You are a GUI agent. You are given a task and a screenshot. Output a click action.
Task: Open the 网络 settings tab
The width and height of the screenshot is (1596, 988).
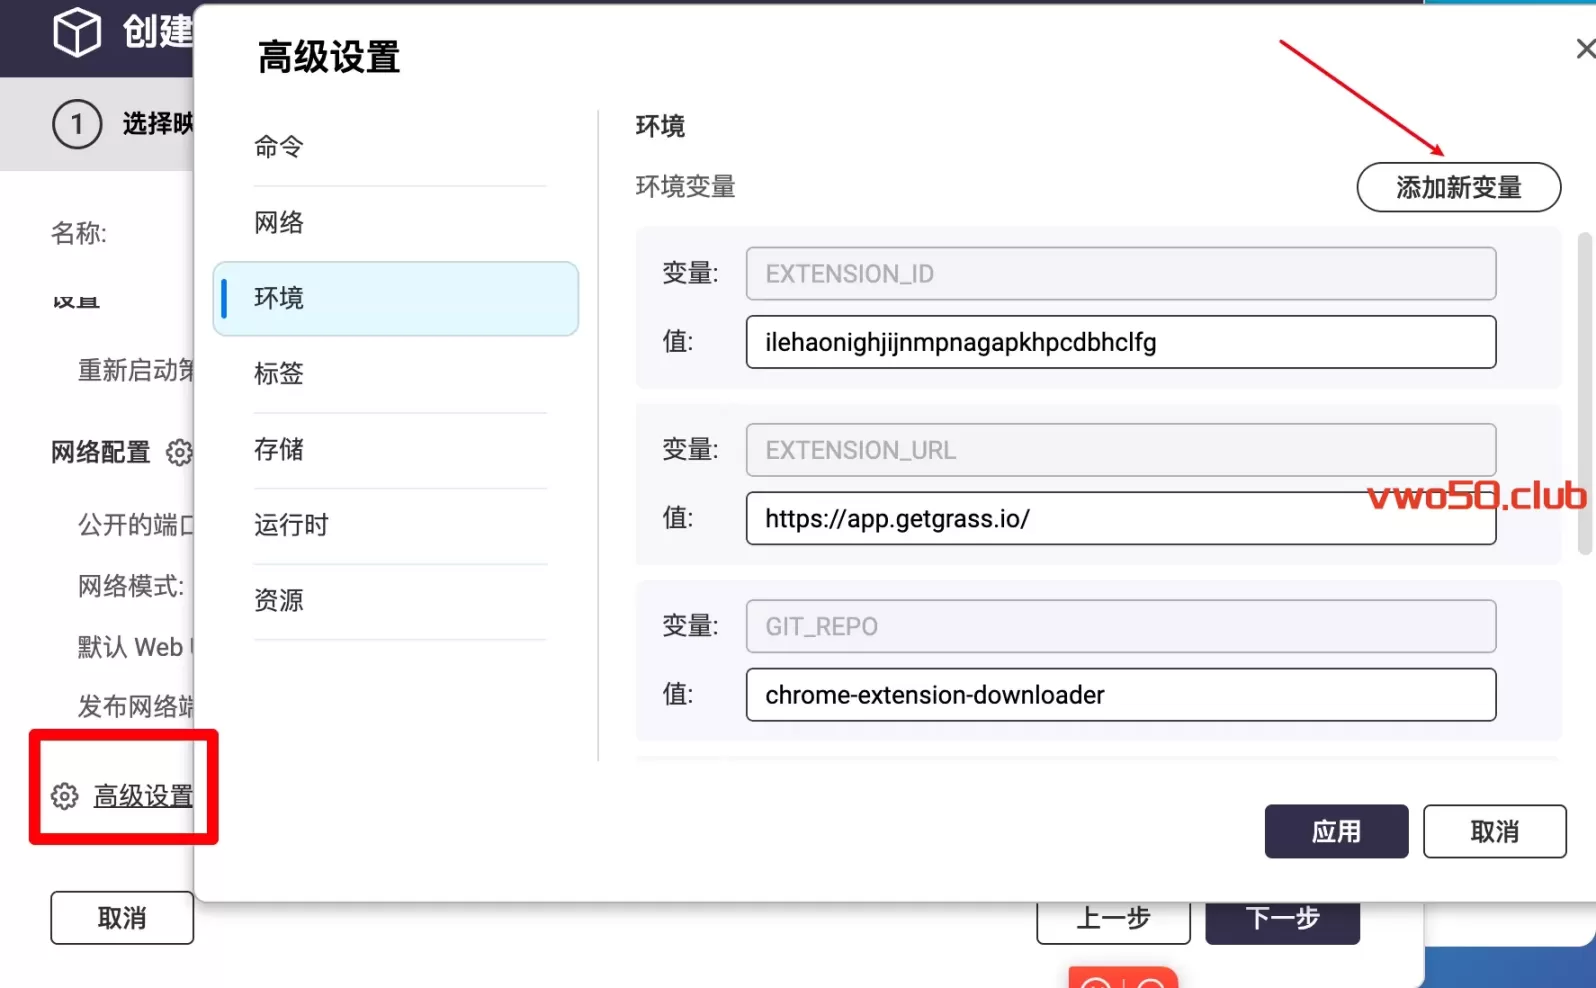[x=279, y=222]
